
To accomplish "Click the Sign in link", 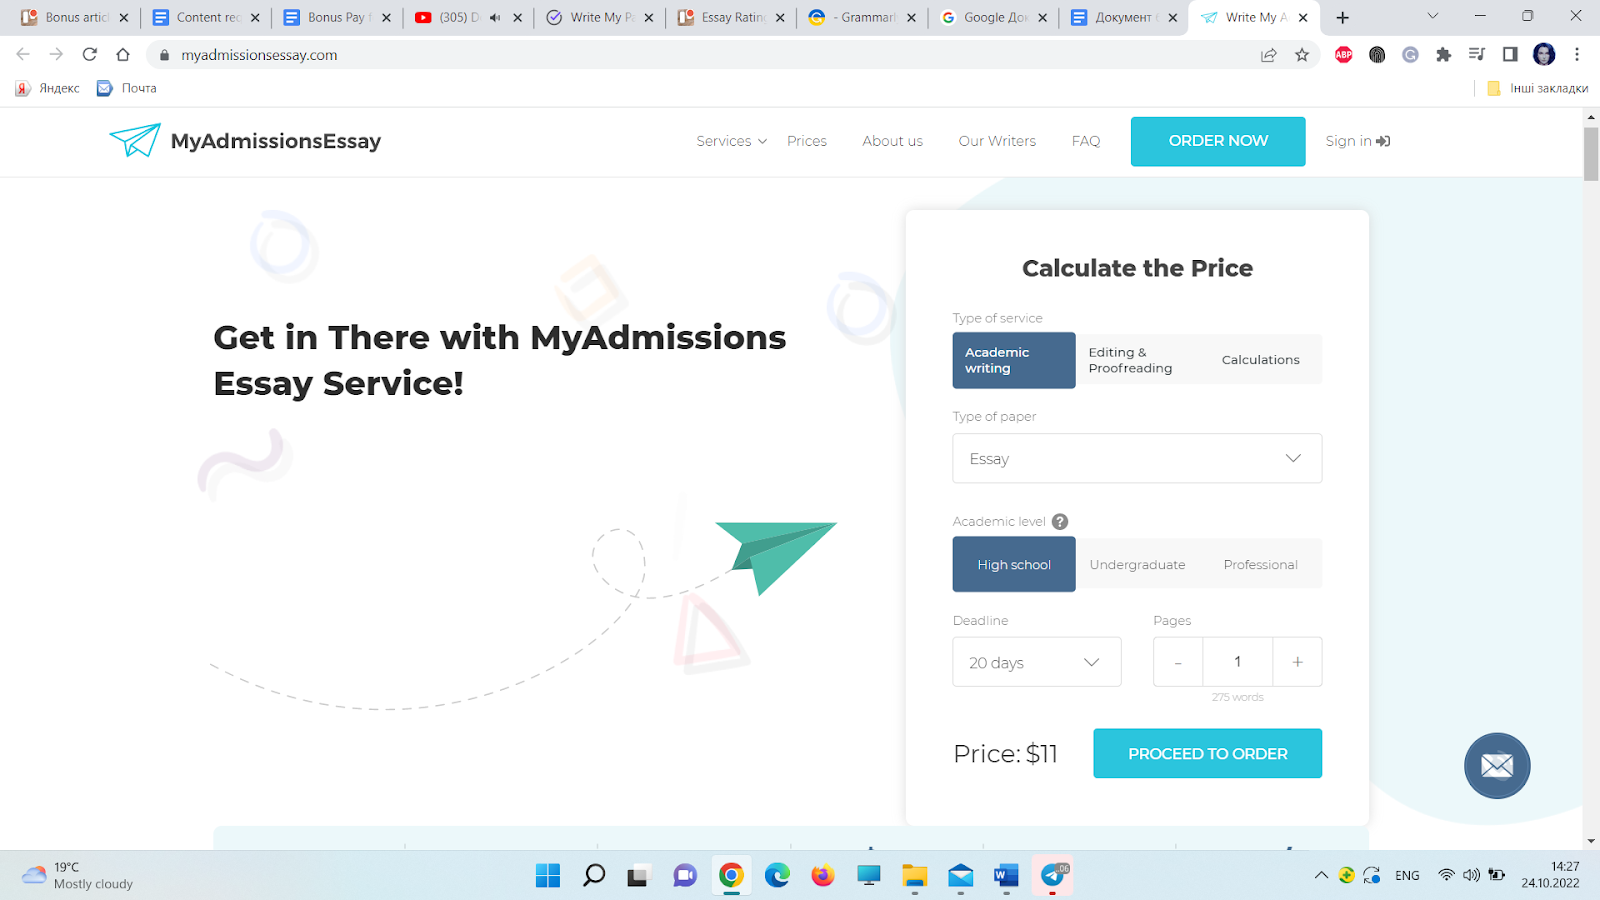I will 1358,141.
